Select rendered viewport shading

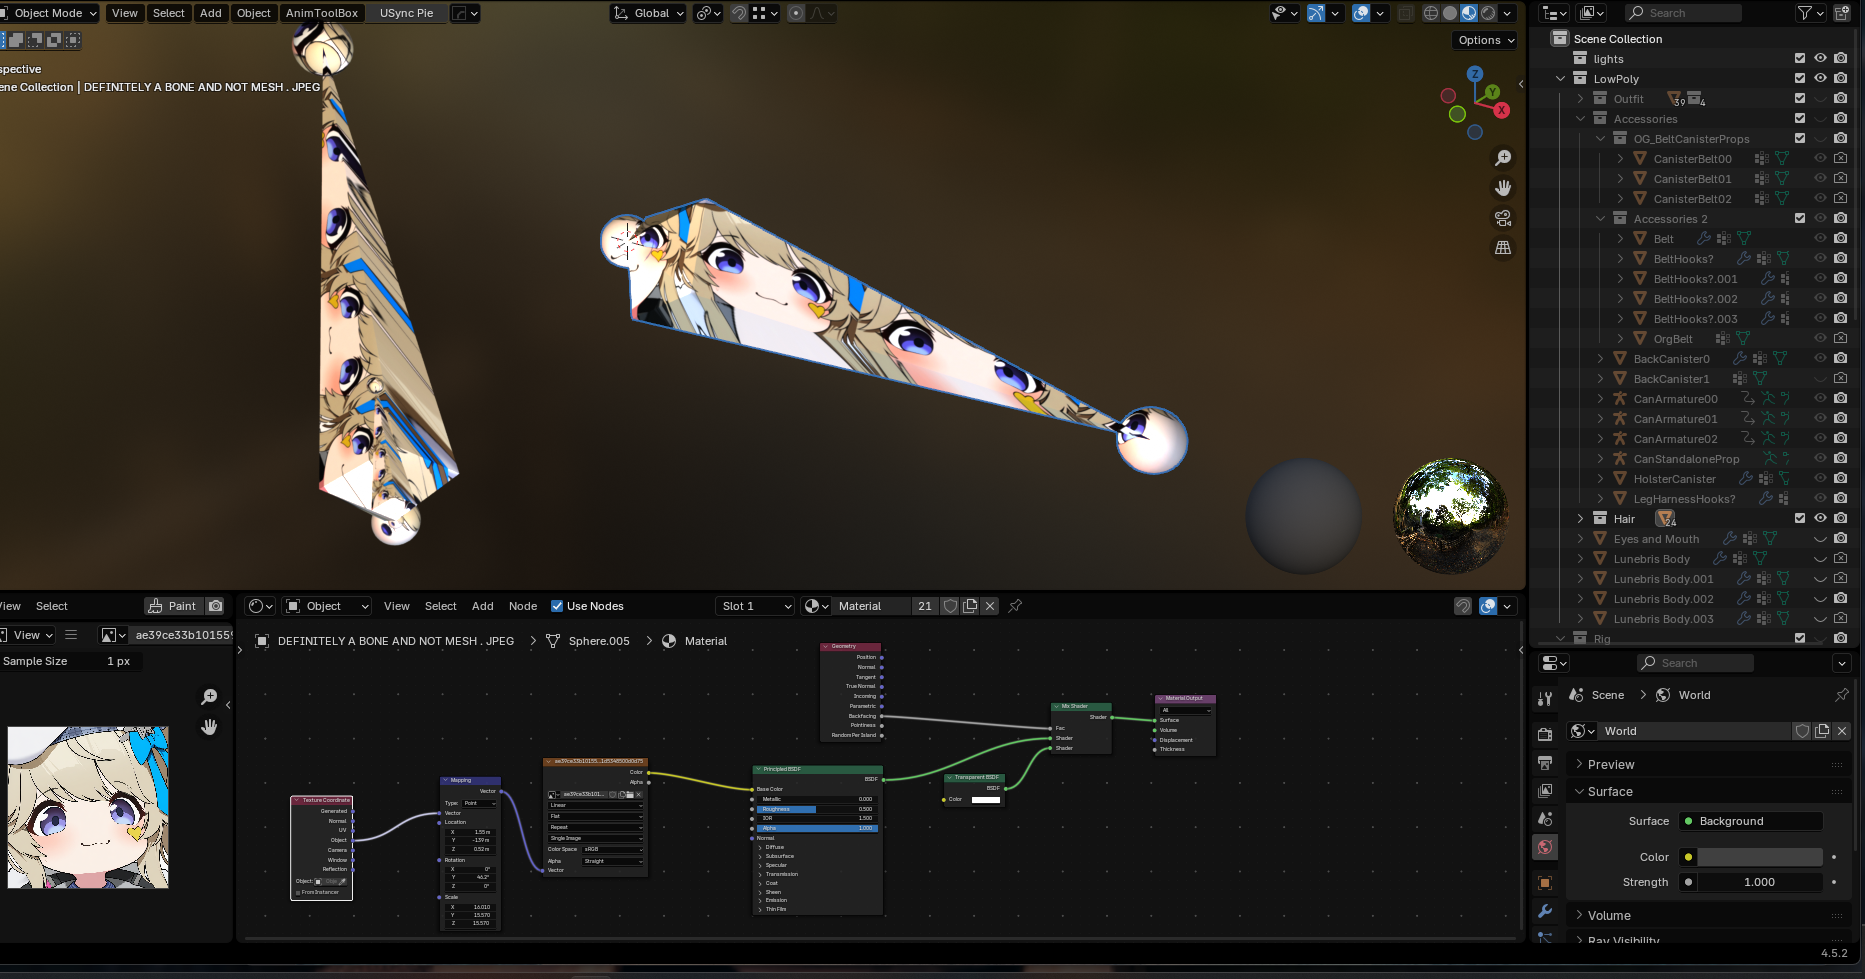pyautogui.click(x=1488, y=13)
